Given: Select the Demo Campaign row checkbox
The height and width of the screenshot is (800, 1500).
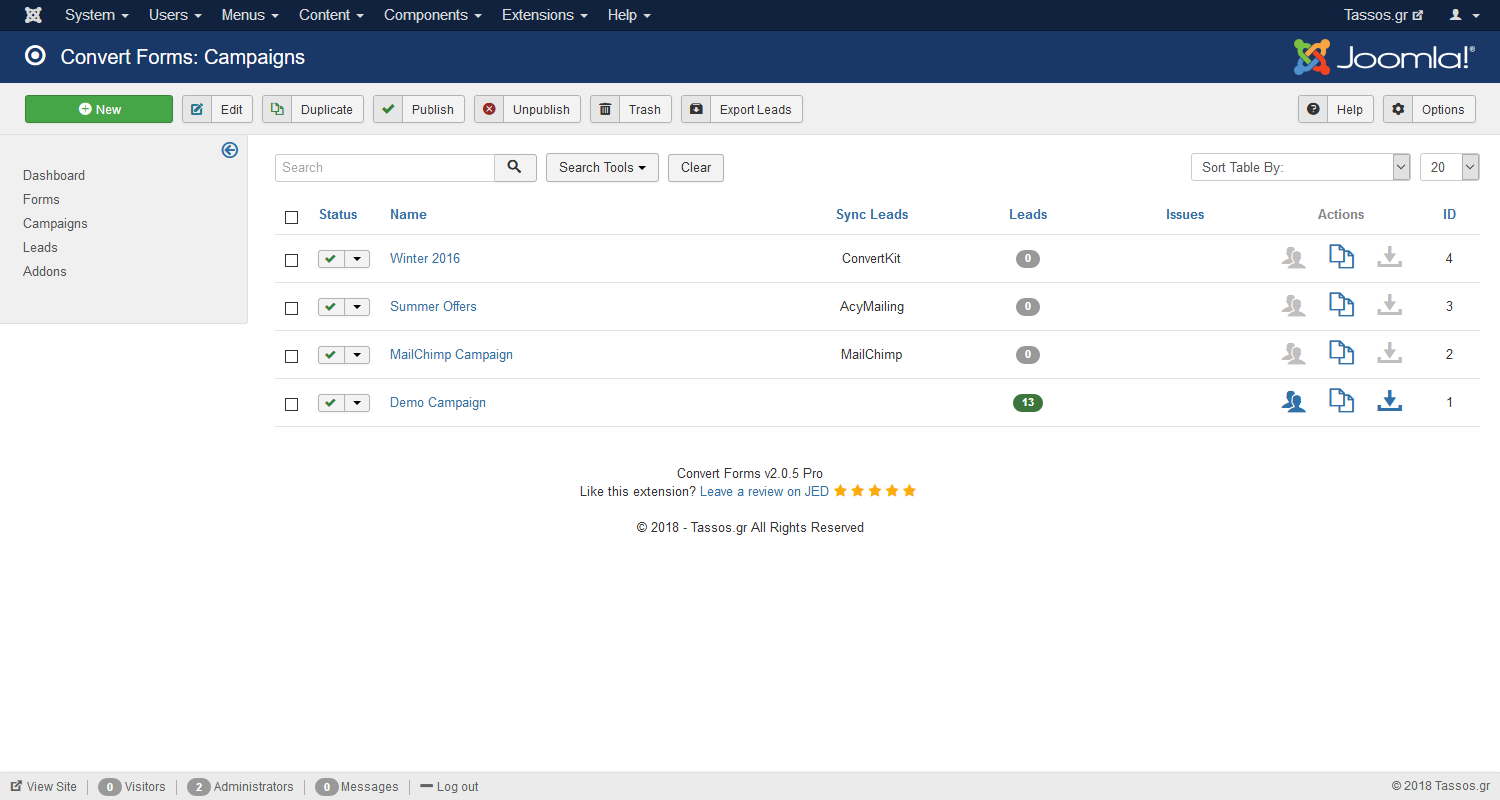Looking at the screenshot, I should [x=291, y=404].
